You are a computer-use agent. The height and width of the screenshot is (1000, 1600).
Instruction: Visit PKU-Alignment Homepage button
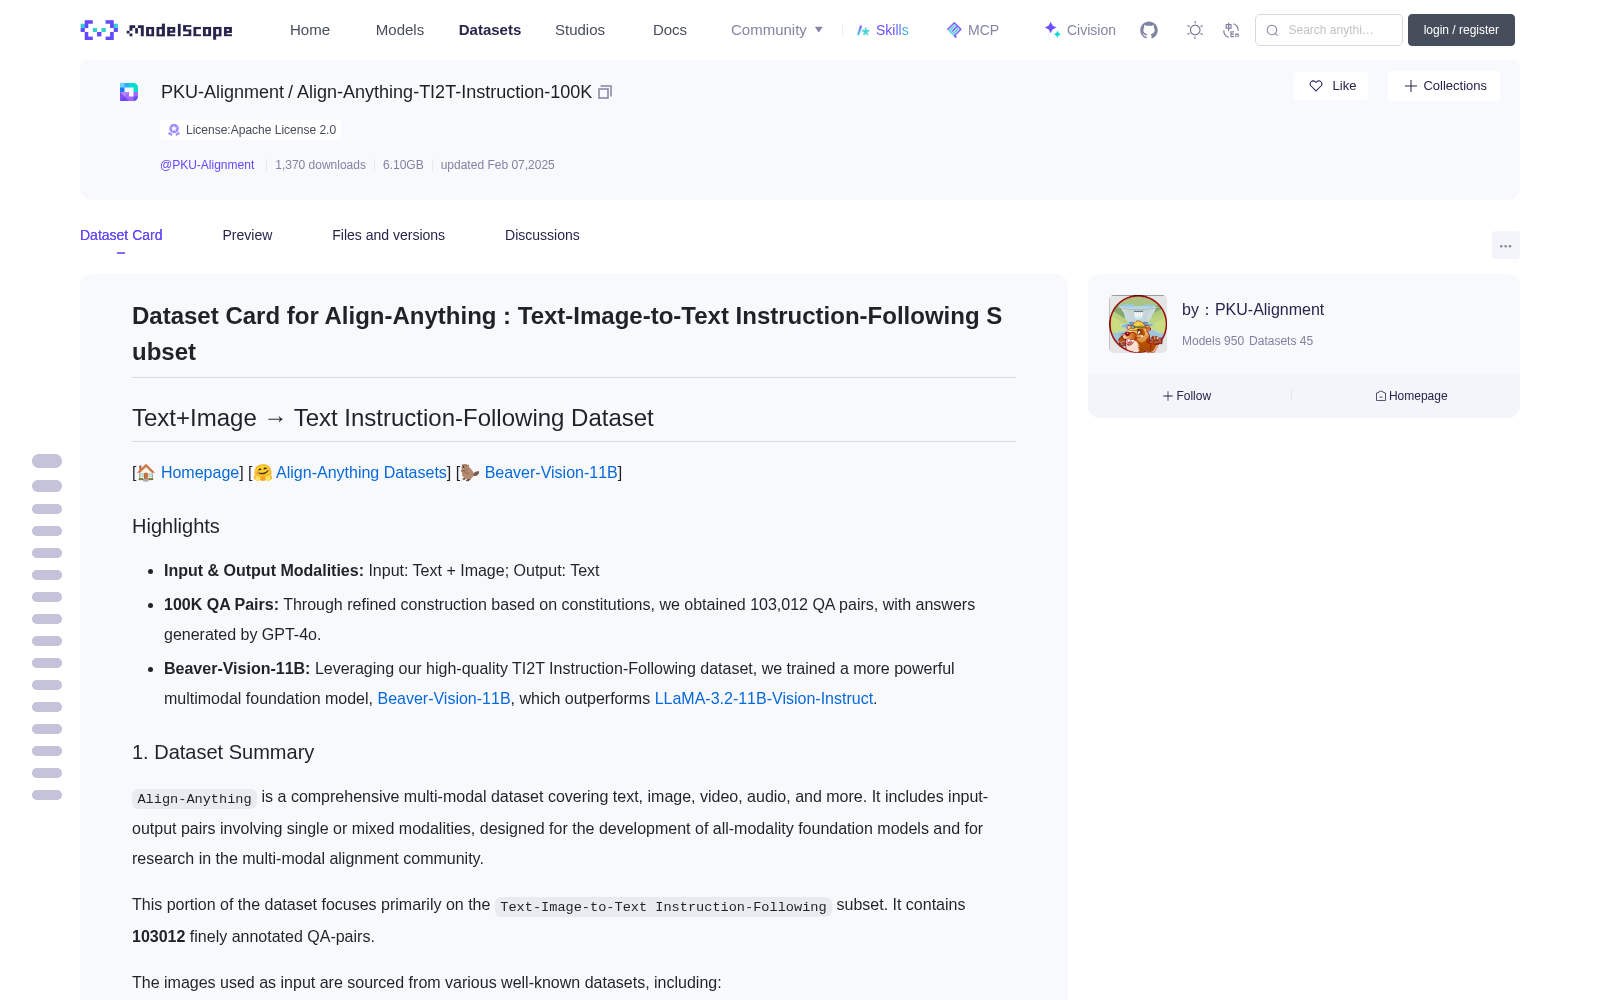tap(1411, 396)
